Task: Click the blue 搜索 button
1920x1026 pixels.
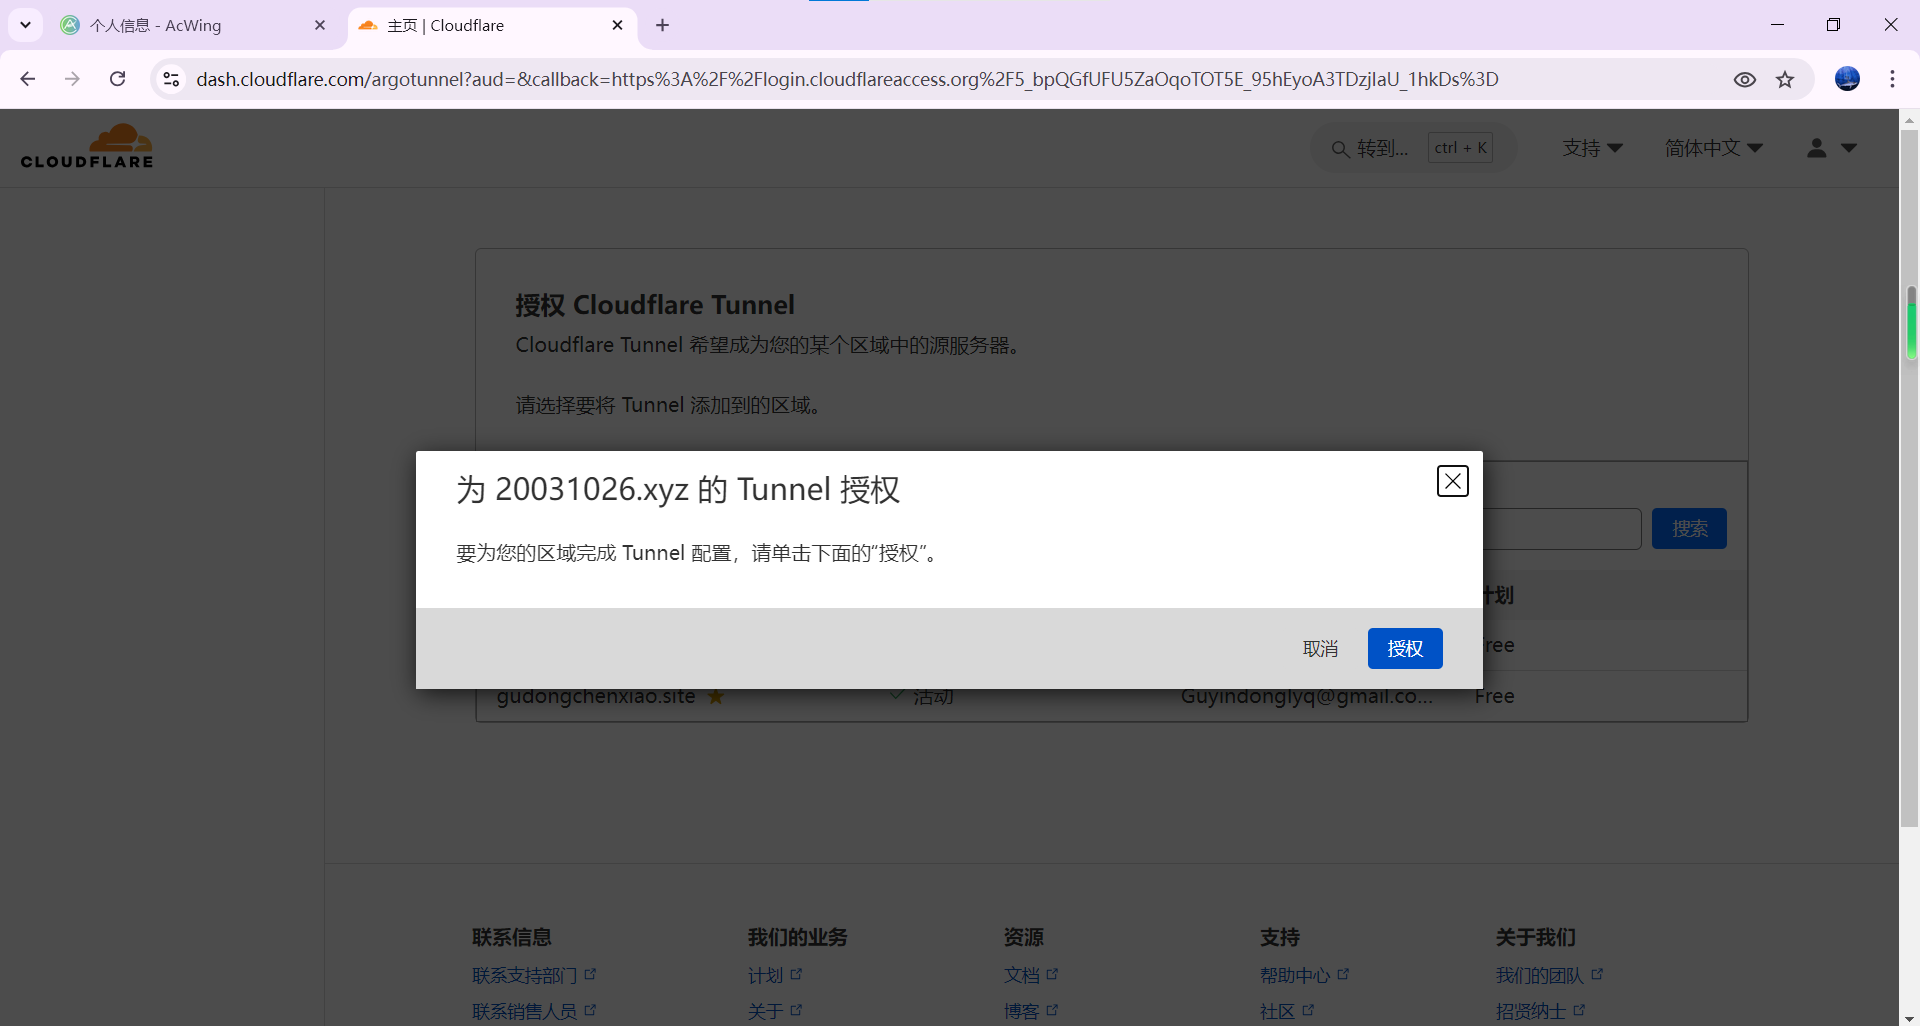Action: (1689, 528)
